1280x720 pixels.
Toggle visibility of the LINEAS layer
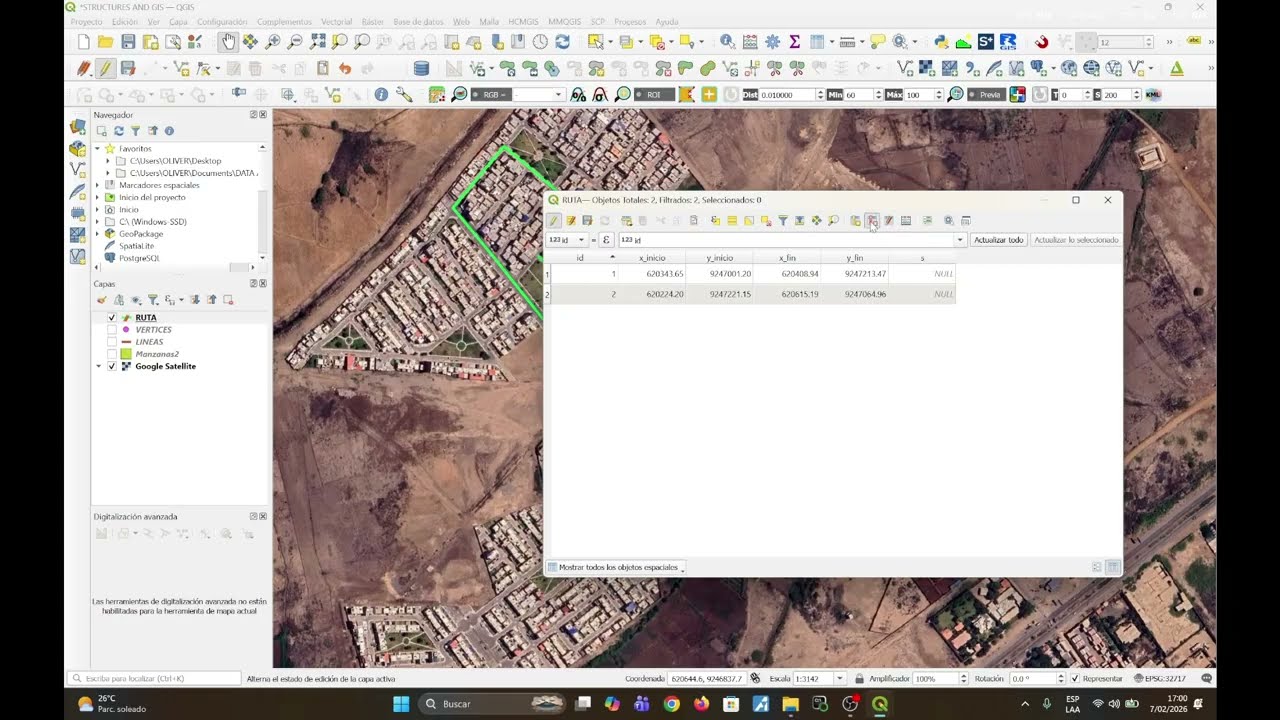(112, 342)
